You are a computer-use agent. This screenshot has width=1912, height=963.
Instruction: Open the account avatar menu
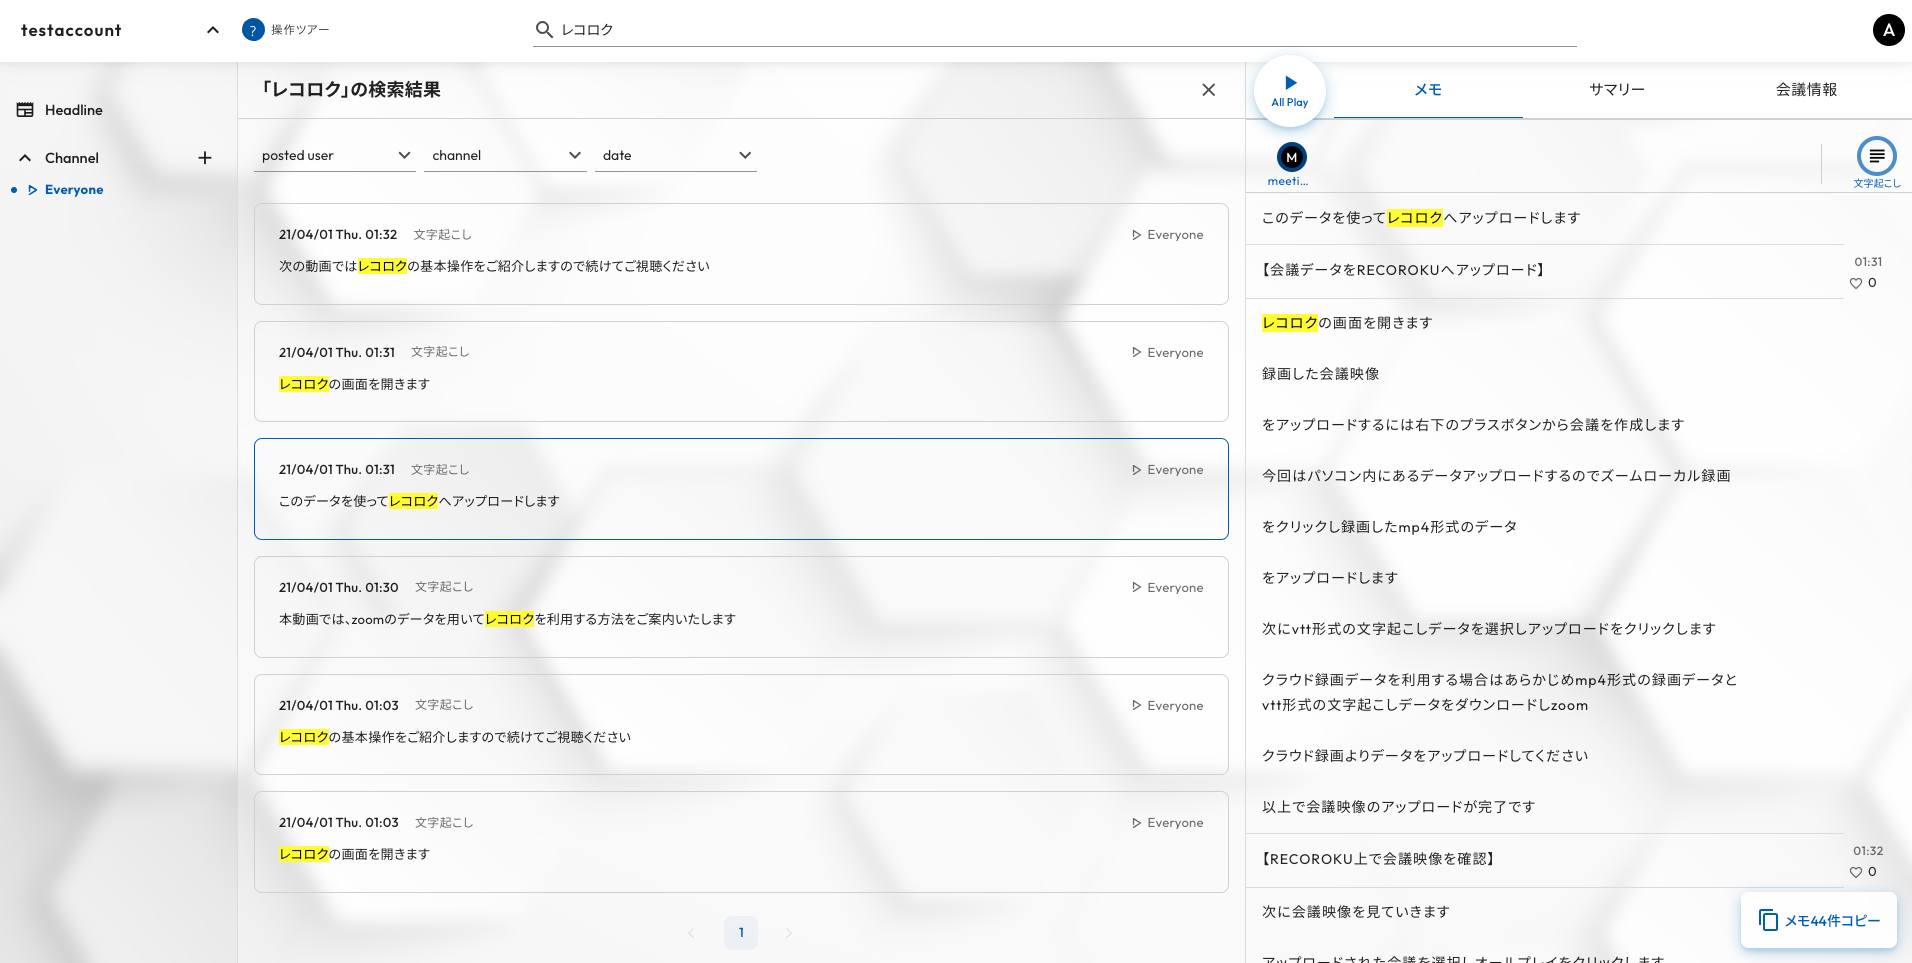tap(1888, 30)
